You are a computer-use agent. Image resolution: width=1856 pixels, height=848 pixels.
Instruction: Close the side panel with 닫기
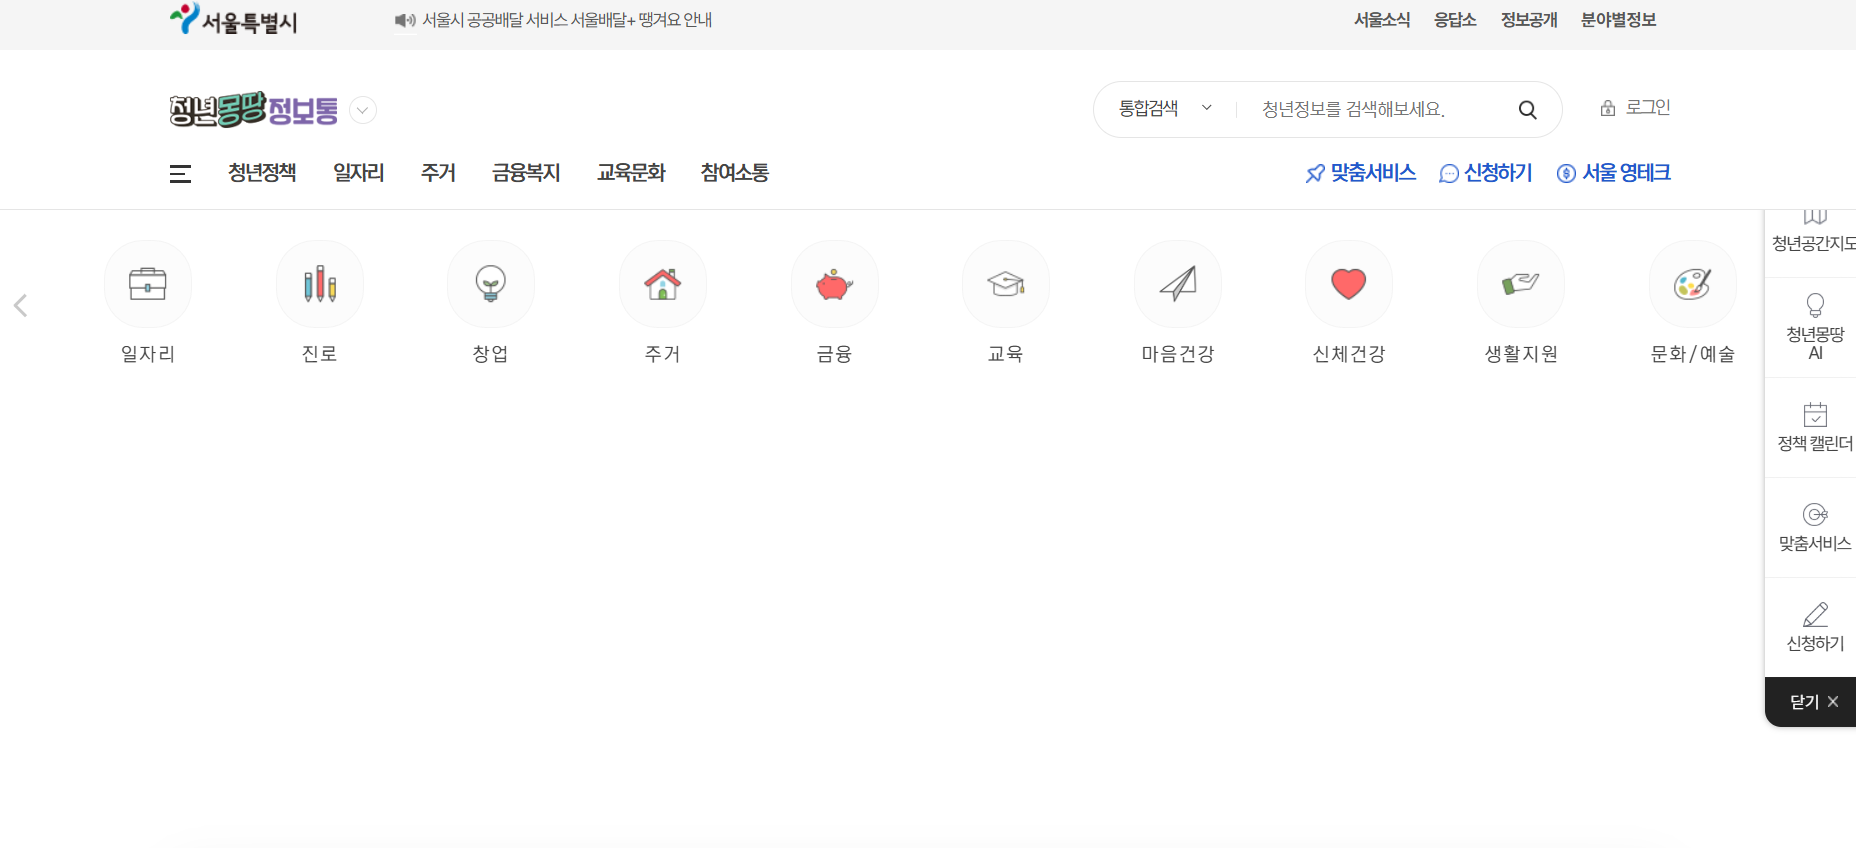1813,702
